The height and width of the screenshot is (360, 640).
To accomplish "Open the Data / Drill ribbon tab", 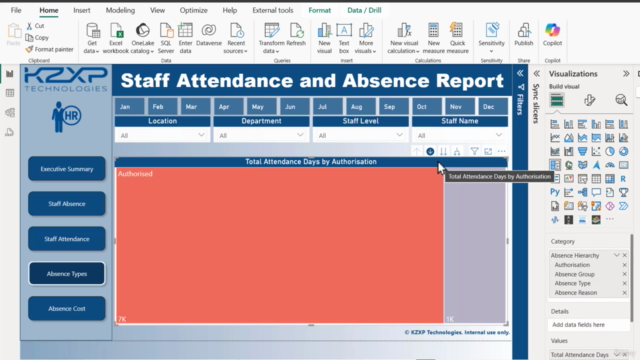I will coord(364,10).
